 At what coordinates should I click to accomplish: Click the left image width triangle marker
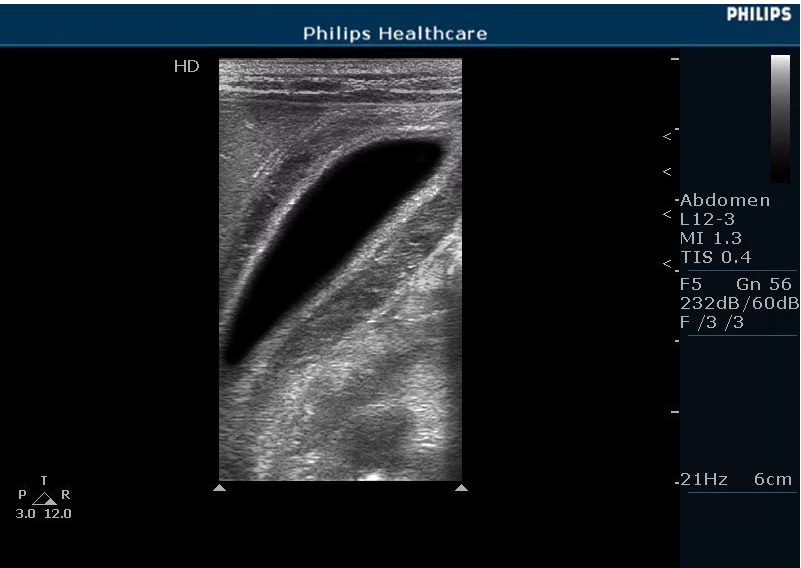[x=220, y=488]
